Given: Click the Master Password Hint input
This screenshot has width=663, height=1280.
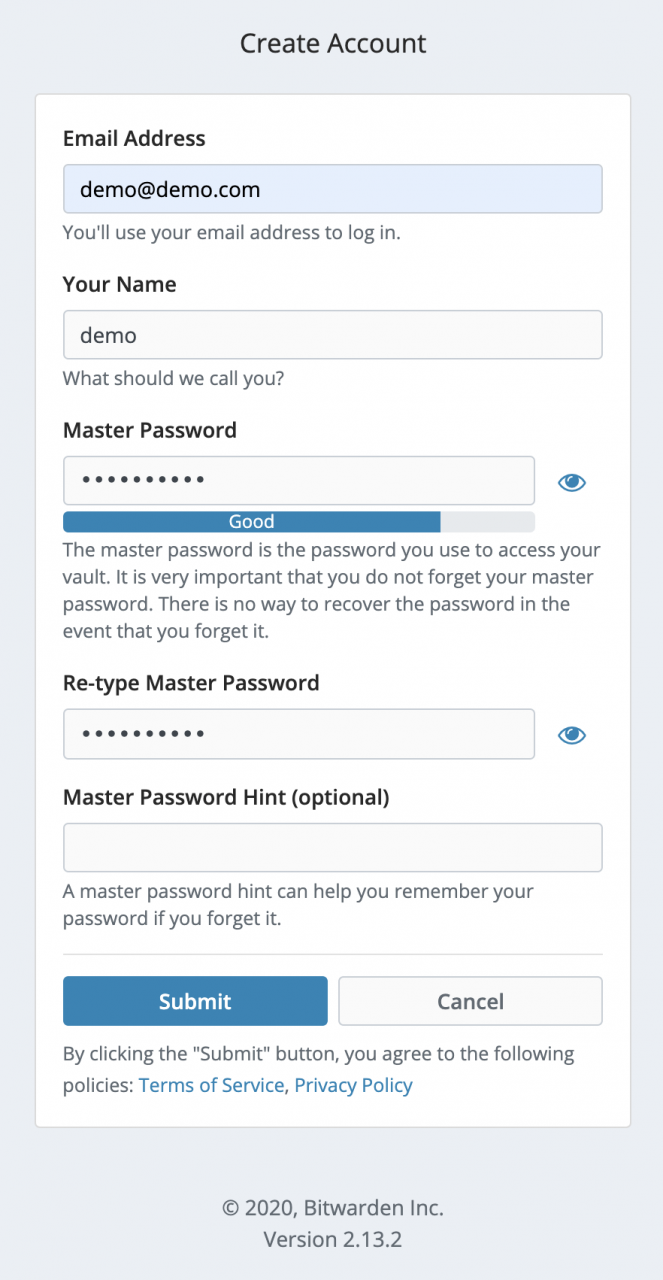Looking at the screenshot, I should (332, 848).
